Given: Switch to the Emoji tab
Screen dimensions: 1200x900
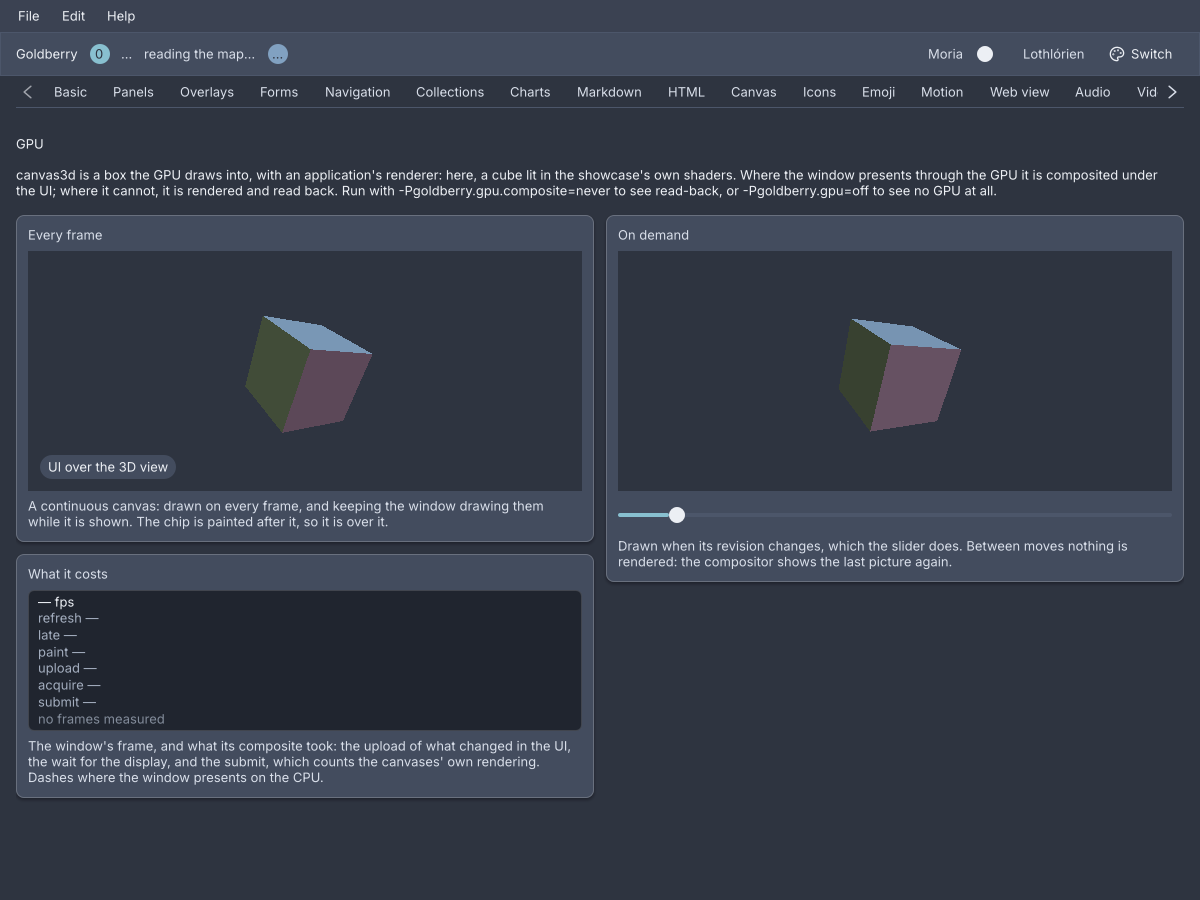Looking at the screenshot, I should (x=878, y=92).
